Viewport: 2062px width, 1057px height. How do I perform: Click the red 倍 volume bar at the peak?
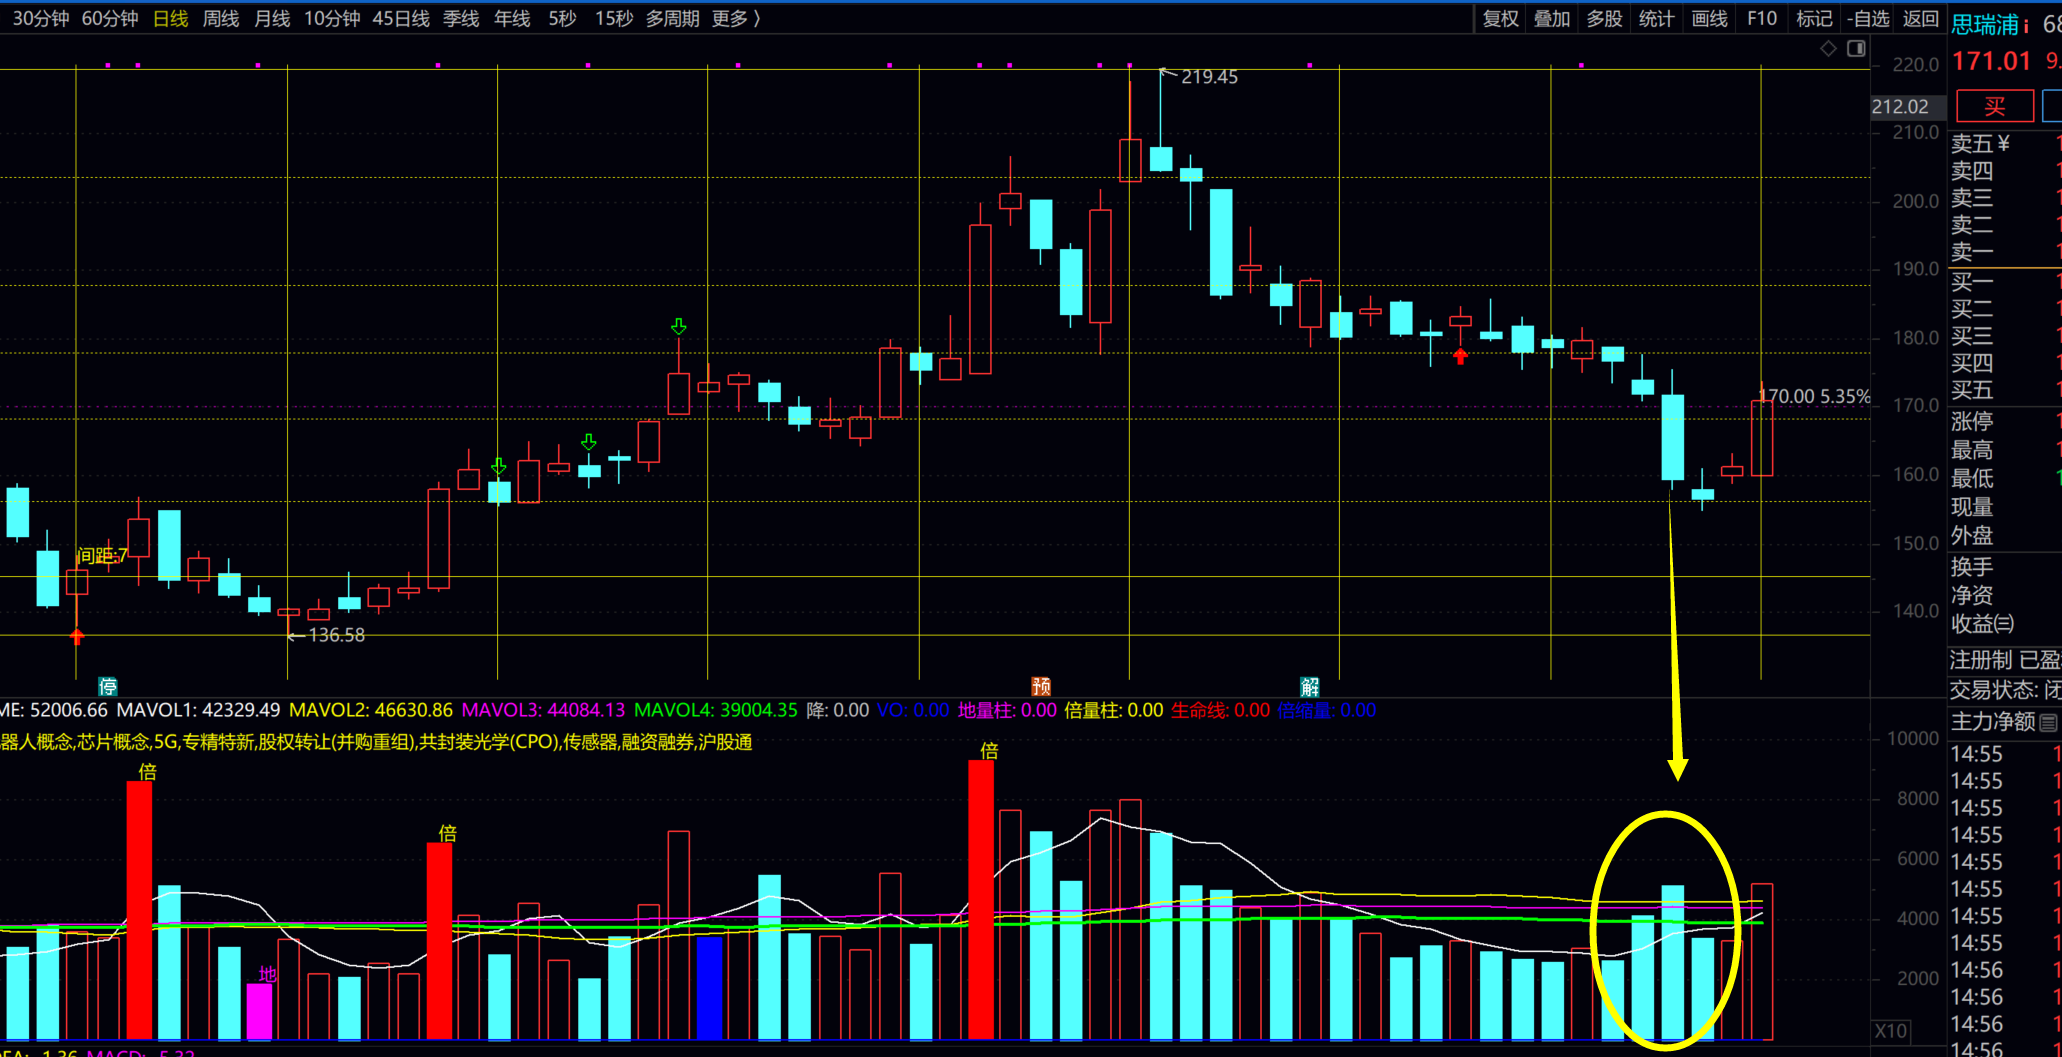981,900
